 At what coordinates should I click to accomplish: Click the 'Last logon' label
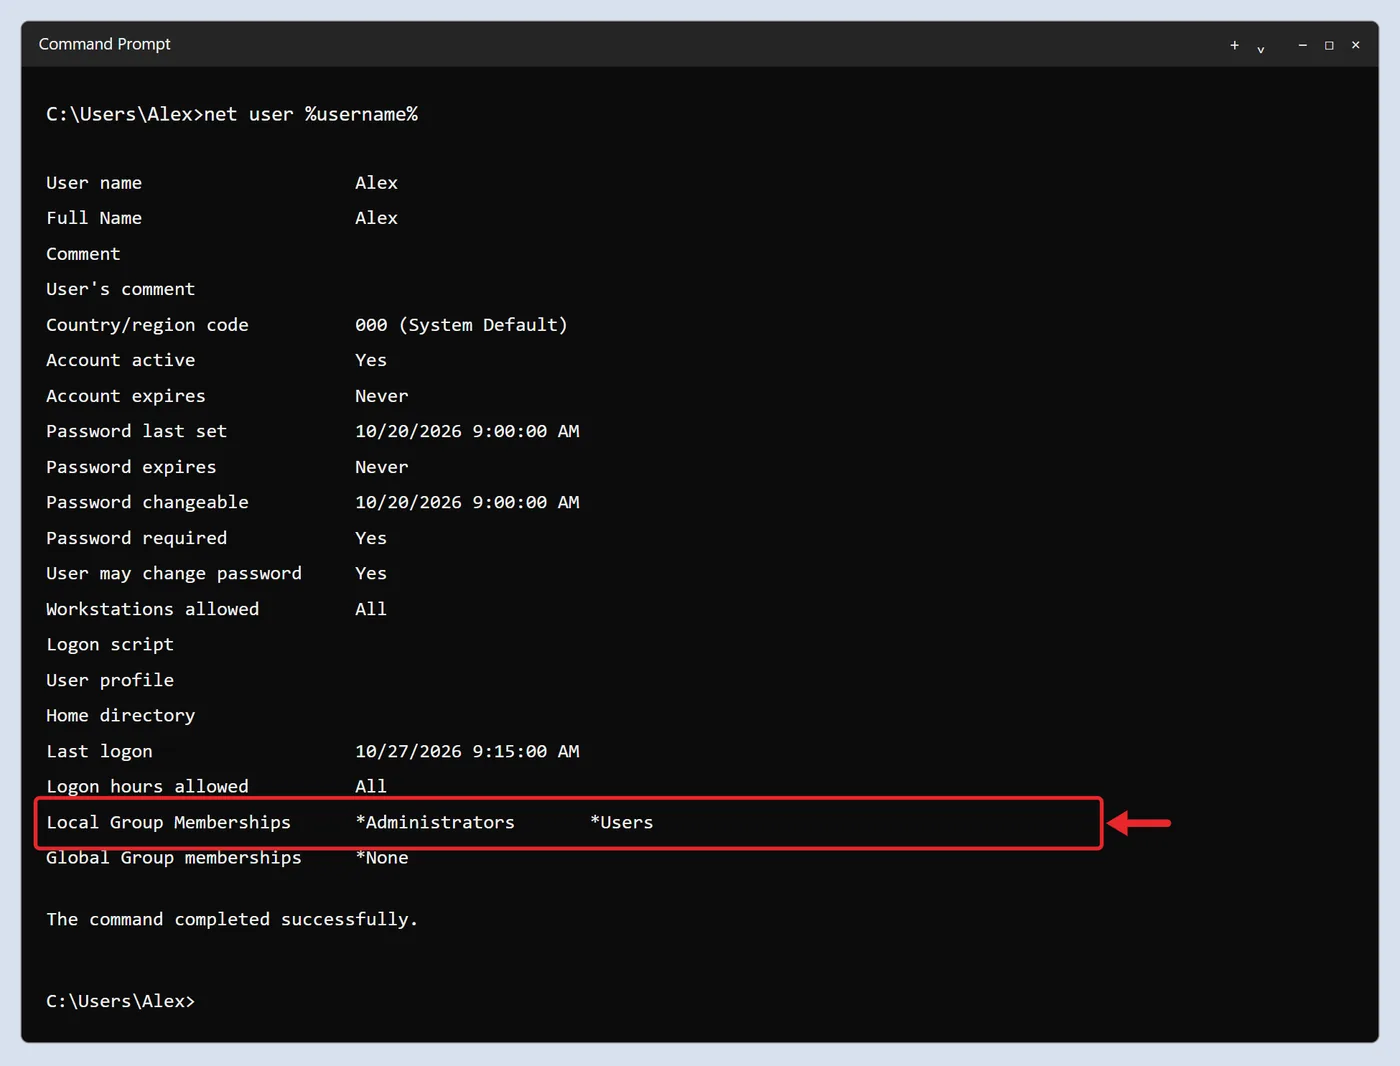tap(99, 751)
